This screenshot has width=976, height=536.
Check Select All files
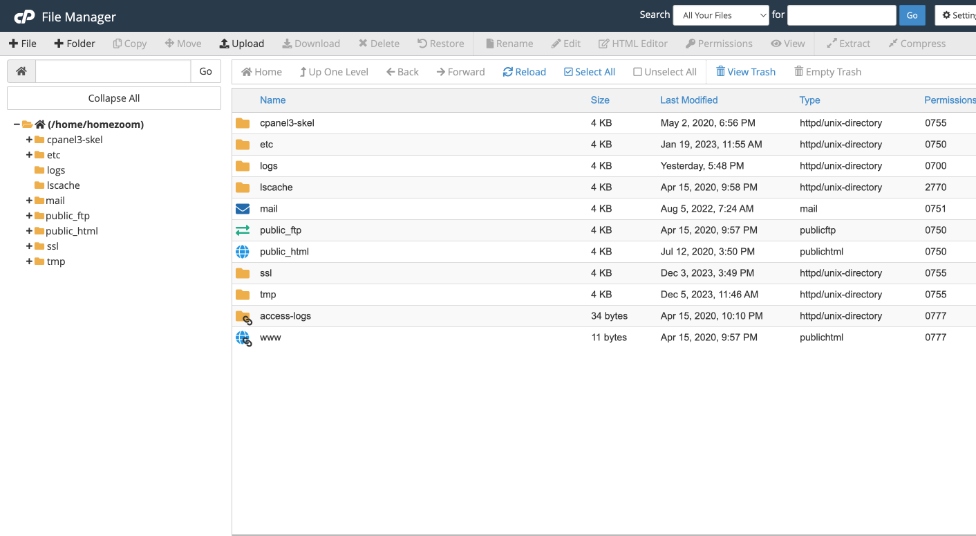pyautogui.click(x=589, y=72)
